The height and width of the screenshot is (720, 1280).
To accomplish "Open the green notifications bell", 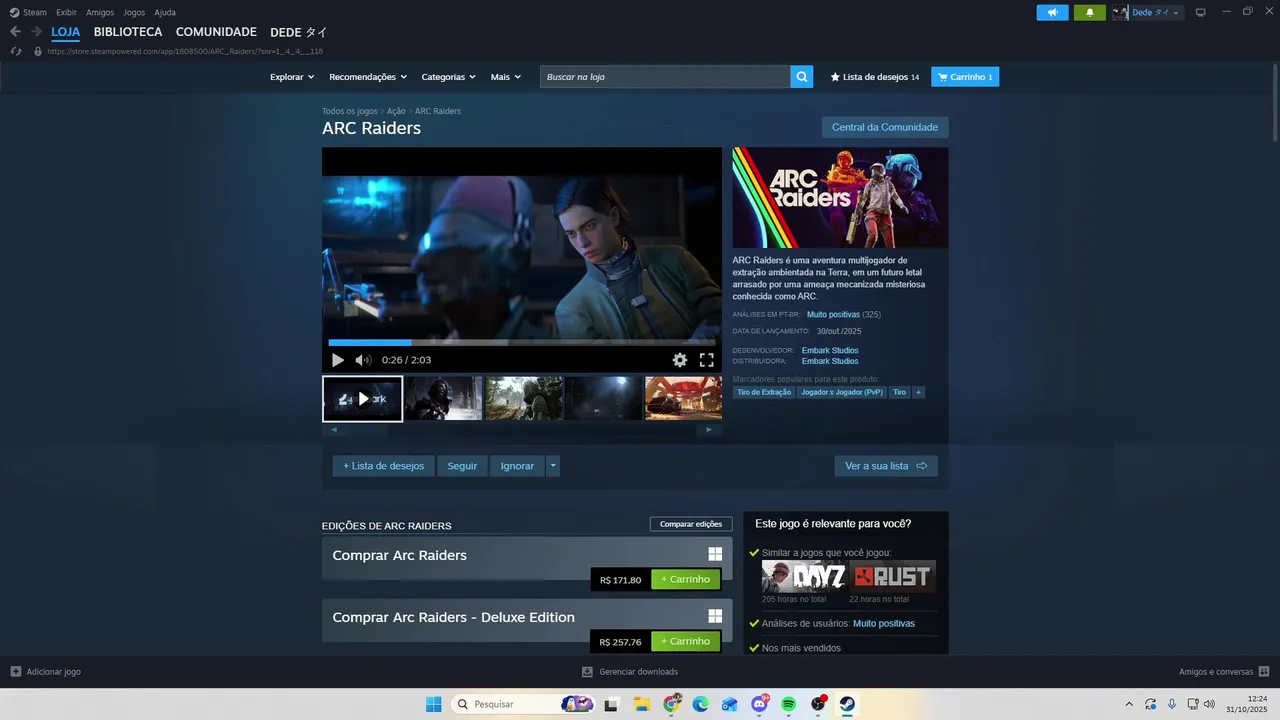I will tap(1090, 12).
